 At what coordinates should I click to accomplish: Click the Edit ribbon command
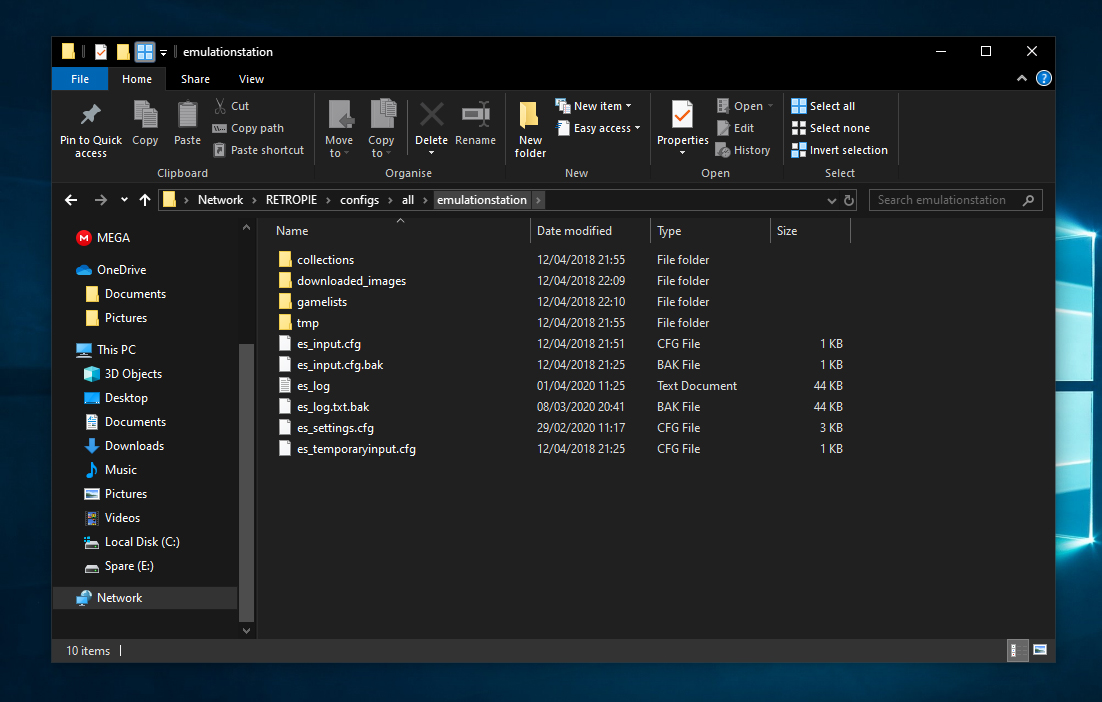point(735,129)
